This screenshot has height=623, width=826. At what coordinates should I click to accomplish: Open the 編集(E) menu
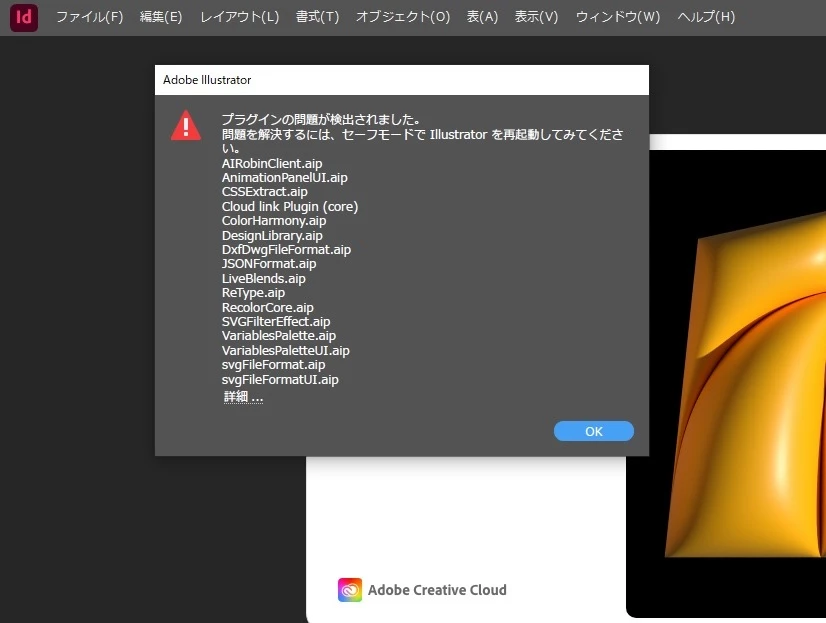click(x=161, y=17)
